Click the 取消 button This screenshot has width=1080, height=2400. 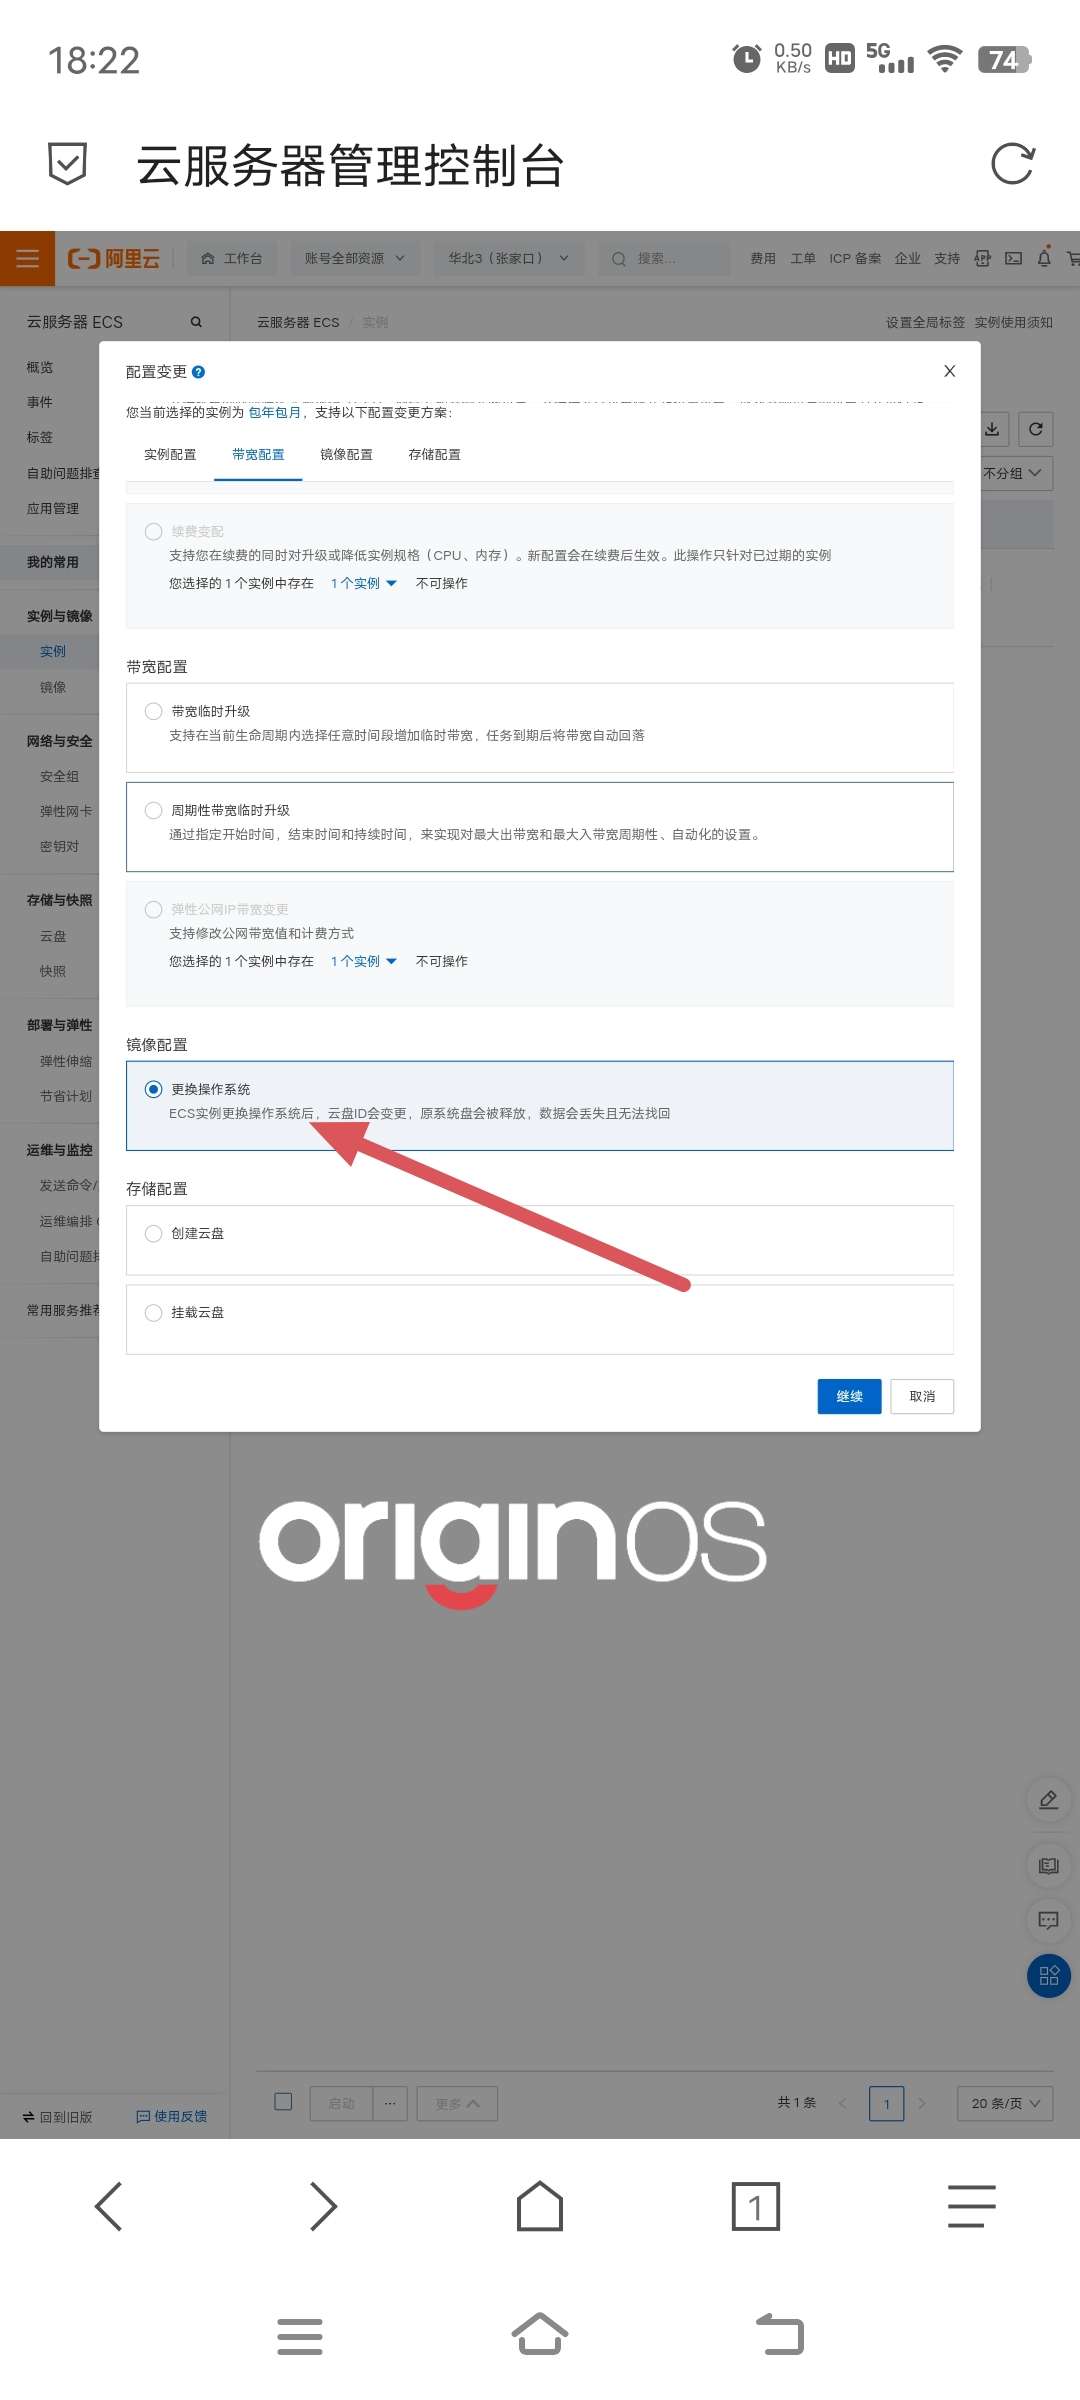click(x=922, y=1396)
